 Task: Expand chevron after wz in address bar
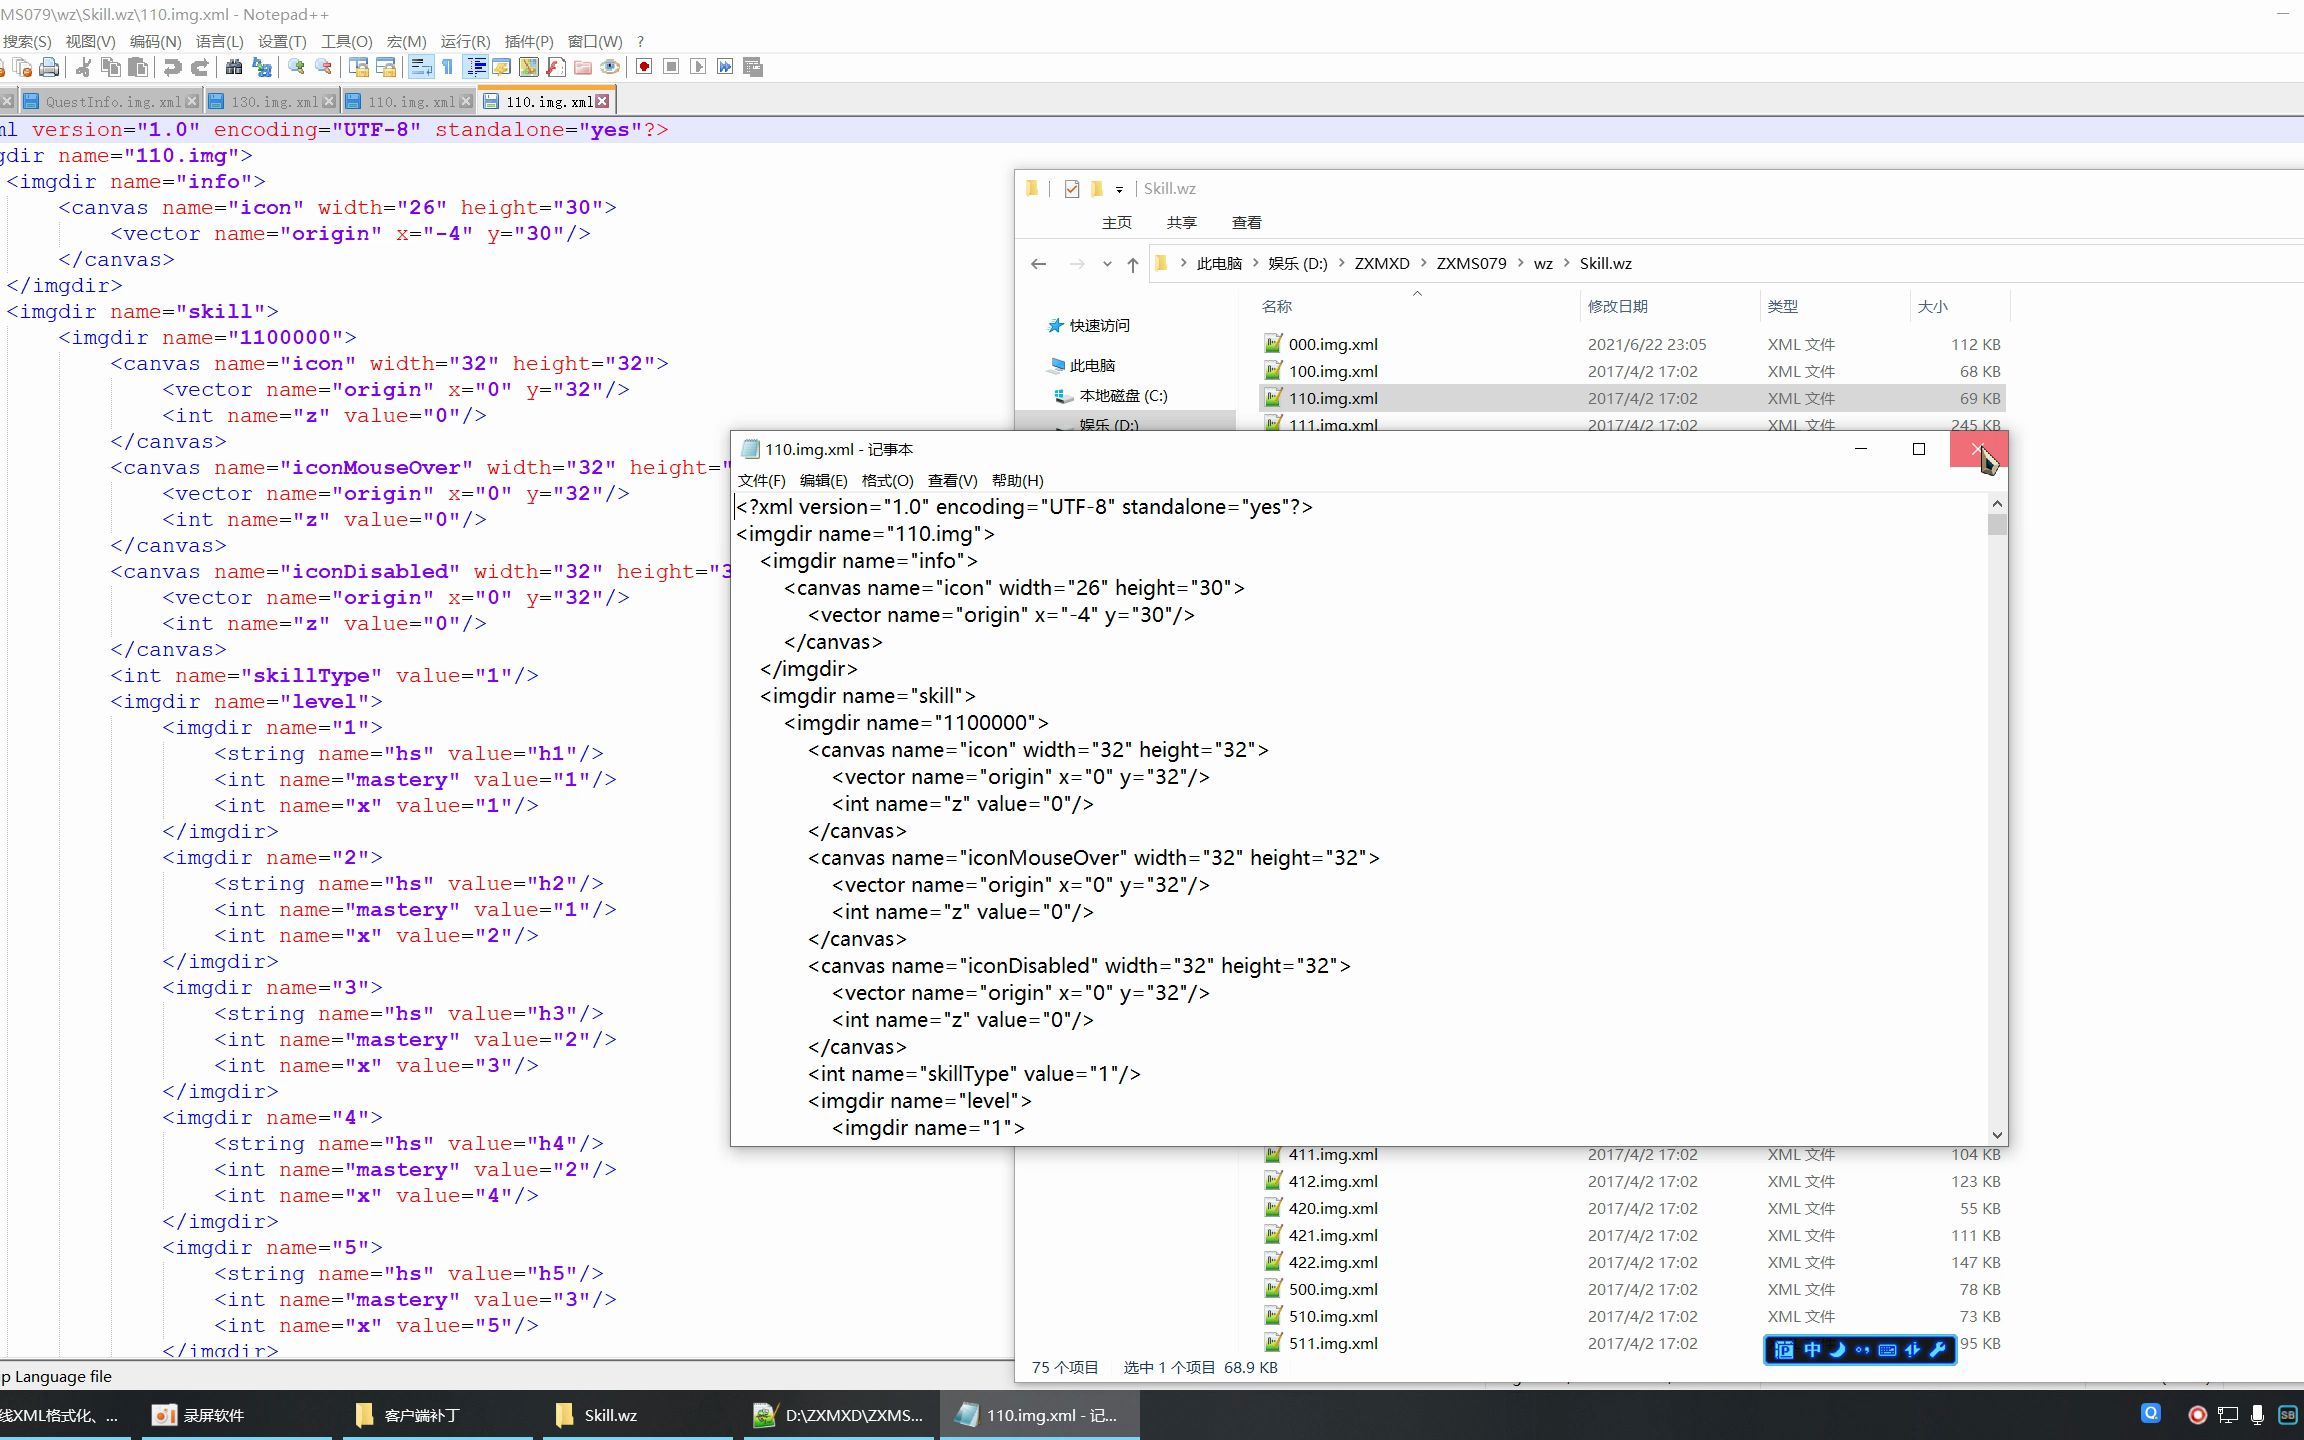click(x=1566, y=264)
